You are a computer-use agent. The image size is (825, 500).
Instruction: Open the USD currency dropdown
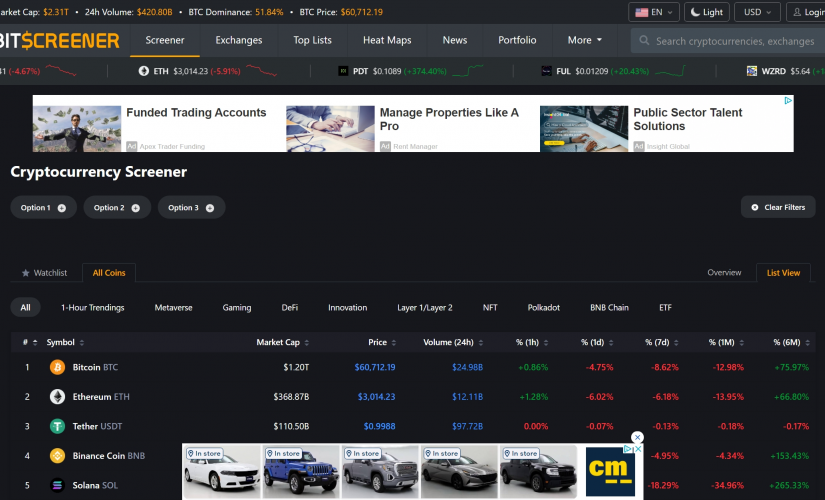757,12
